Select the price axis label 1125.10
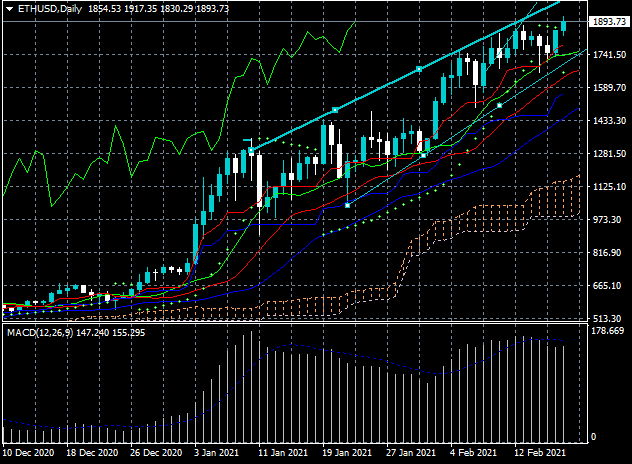Image resolution: width=632 pixels, height=464 pixels. coord(609,187)
